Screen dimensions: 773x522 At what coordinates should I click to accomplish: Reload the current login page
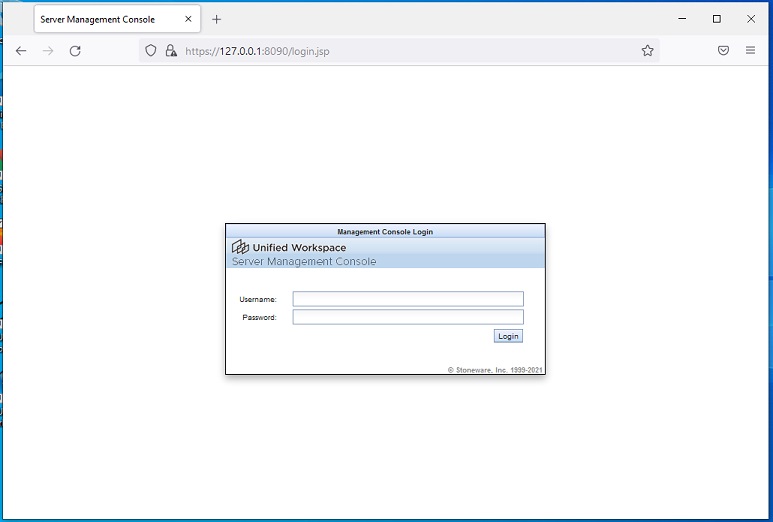click(x=75, y=51)
